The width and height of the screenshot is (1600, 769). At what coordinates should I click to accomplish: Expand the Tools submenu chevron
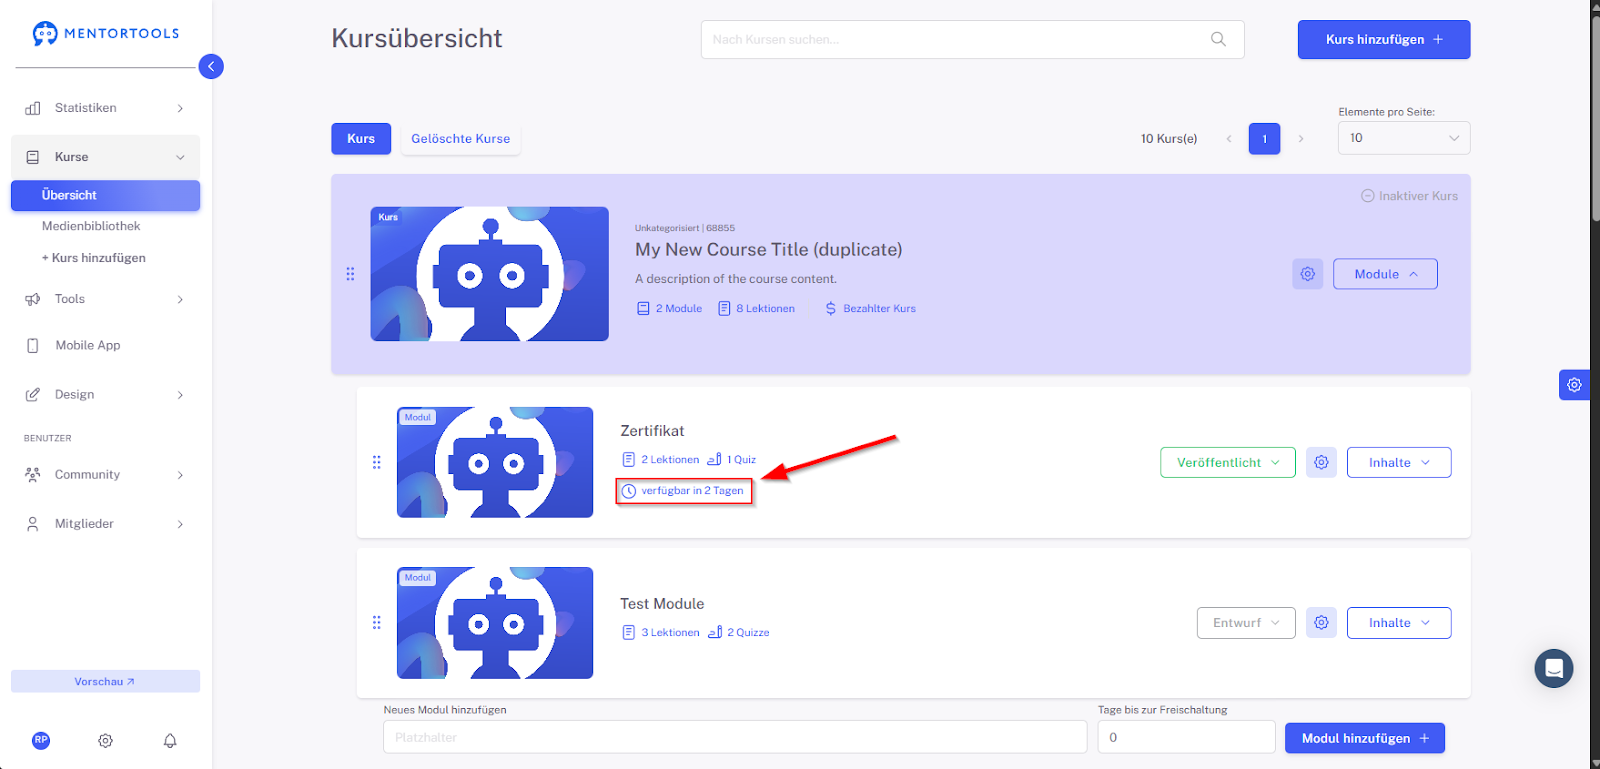tap(180, 299)
